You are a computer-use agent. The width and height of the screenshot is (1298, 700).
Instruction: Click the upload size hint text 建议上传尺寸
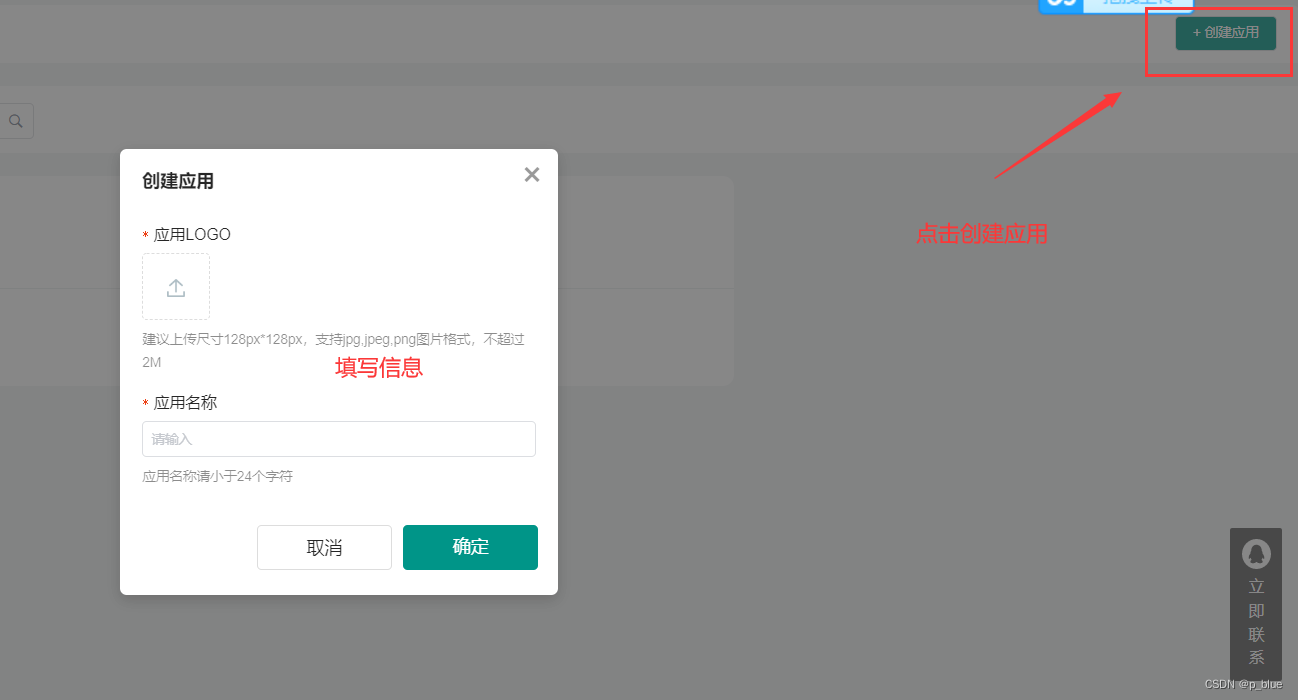pyautogui.click(x=334, y=351)
